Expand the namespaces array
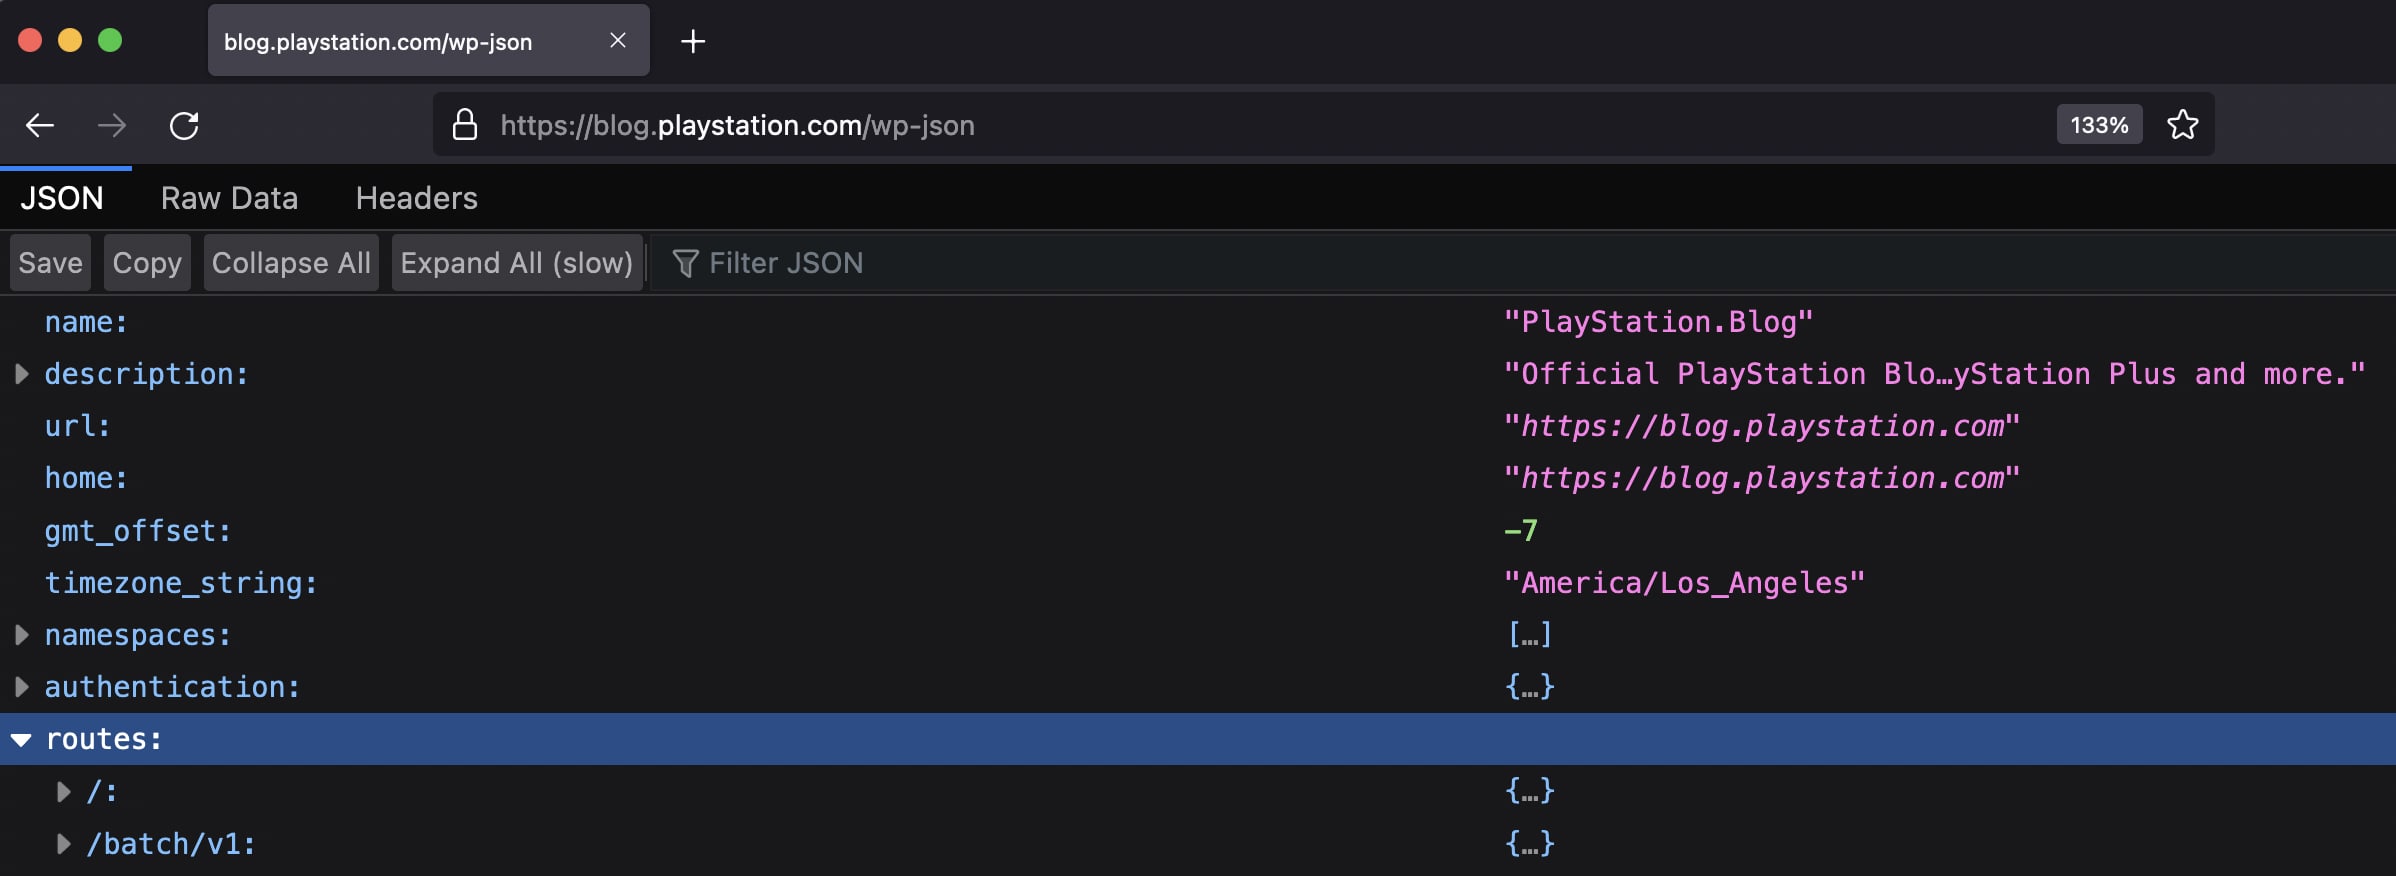Screen dimensions: 2396x876 click(x=21, y=635)
